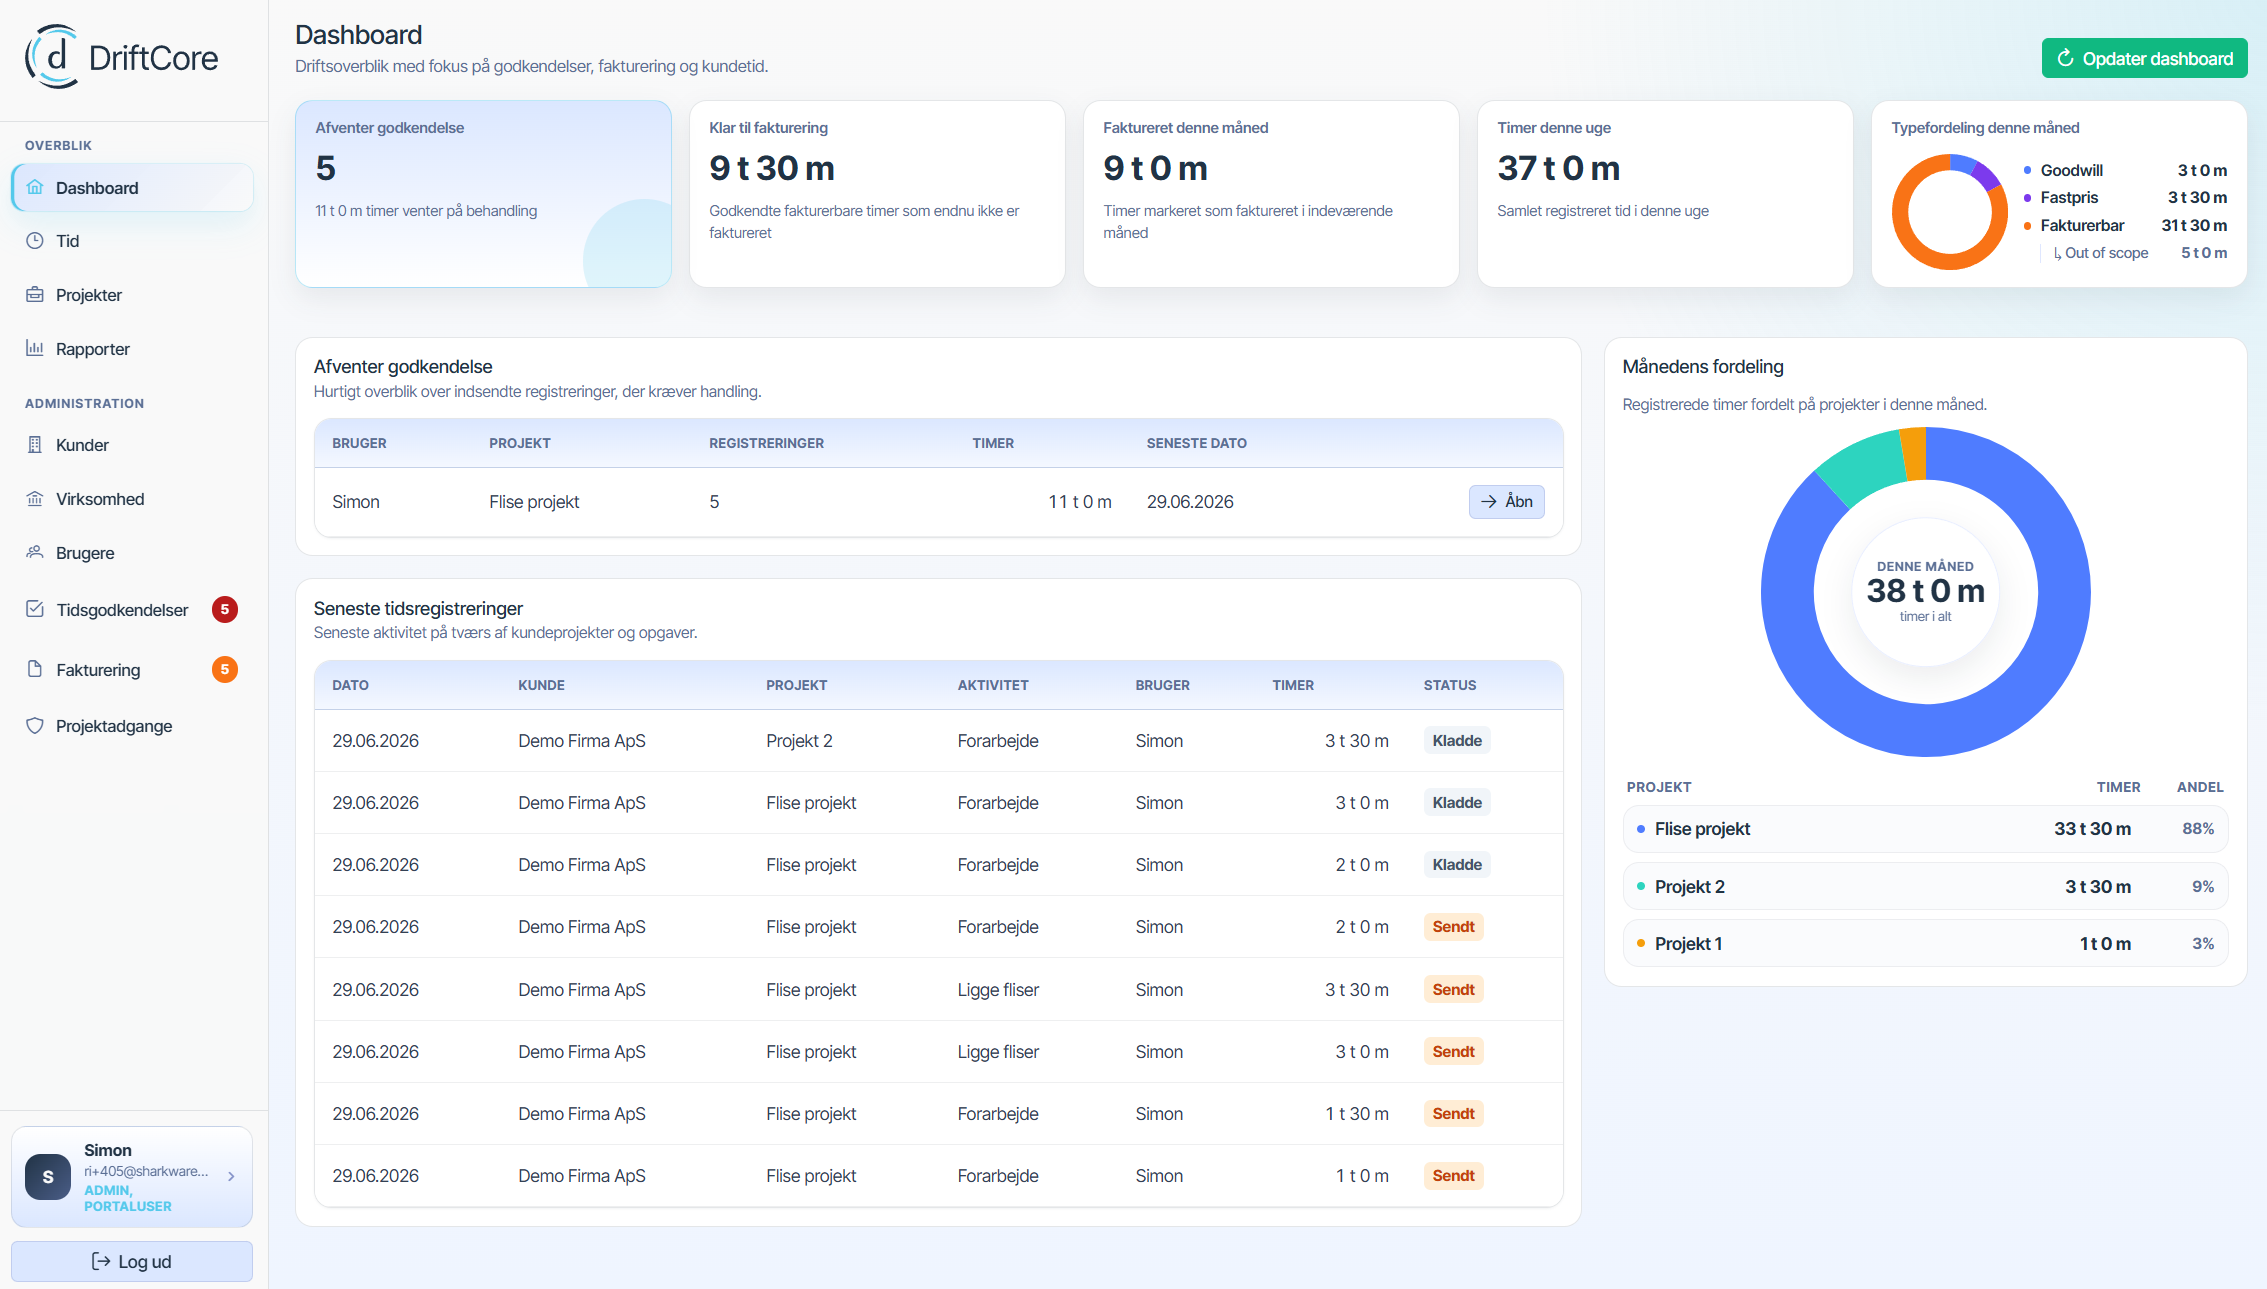Click the orange Fakturerbar legend dot
The width and height of the screenshot is (2267, 1289).
tap(2027, 225)
